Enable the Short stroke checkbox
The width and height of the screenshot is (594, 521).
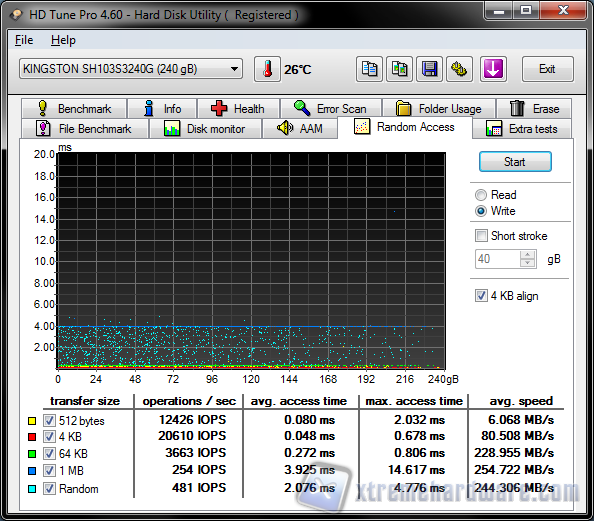pos(481,235)
